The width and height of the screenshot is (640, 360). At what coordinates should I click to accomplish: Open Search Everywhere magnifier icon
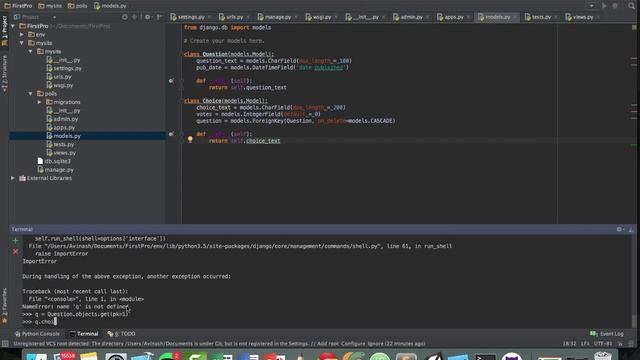[x=631, y=6]
